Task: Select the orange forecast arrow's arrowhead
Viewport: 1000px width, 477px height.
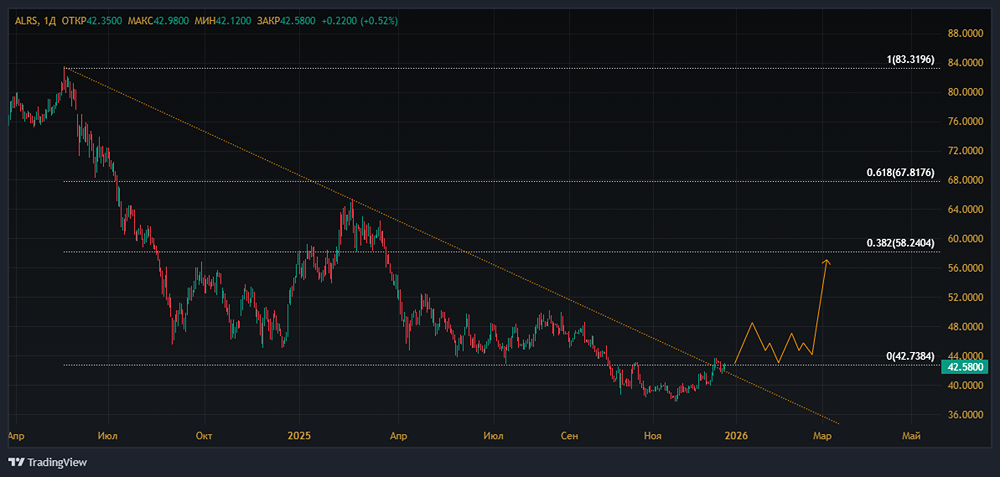Action: [x=827, y=262]
